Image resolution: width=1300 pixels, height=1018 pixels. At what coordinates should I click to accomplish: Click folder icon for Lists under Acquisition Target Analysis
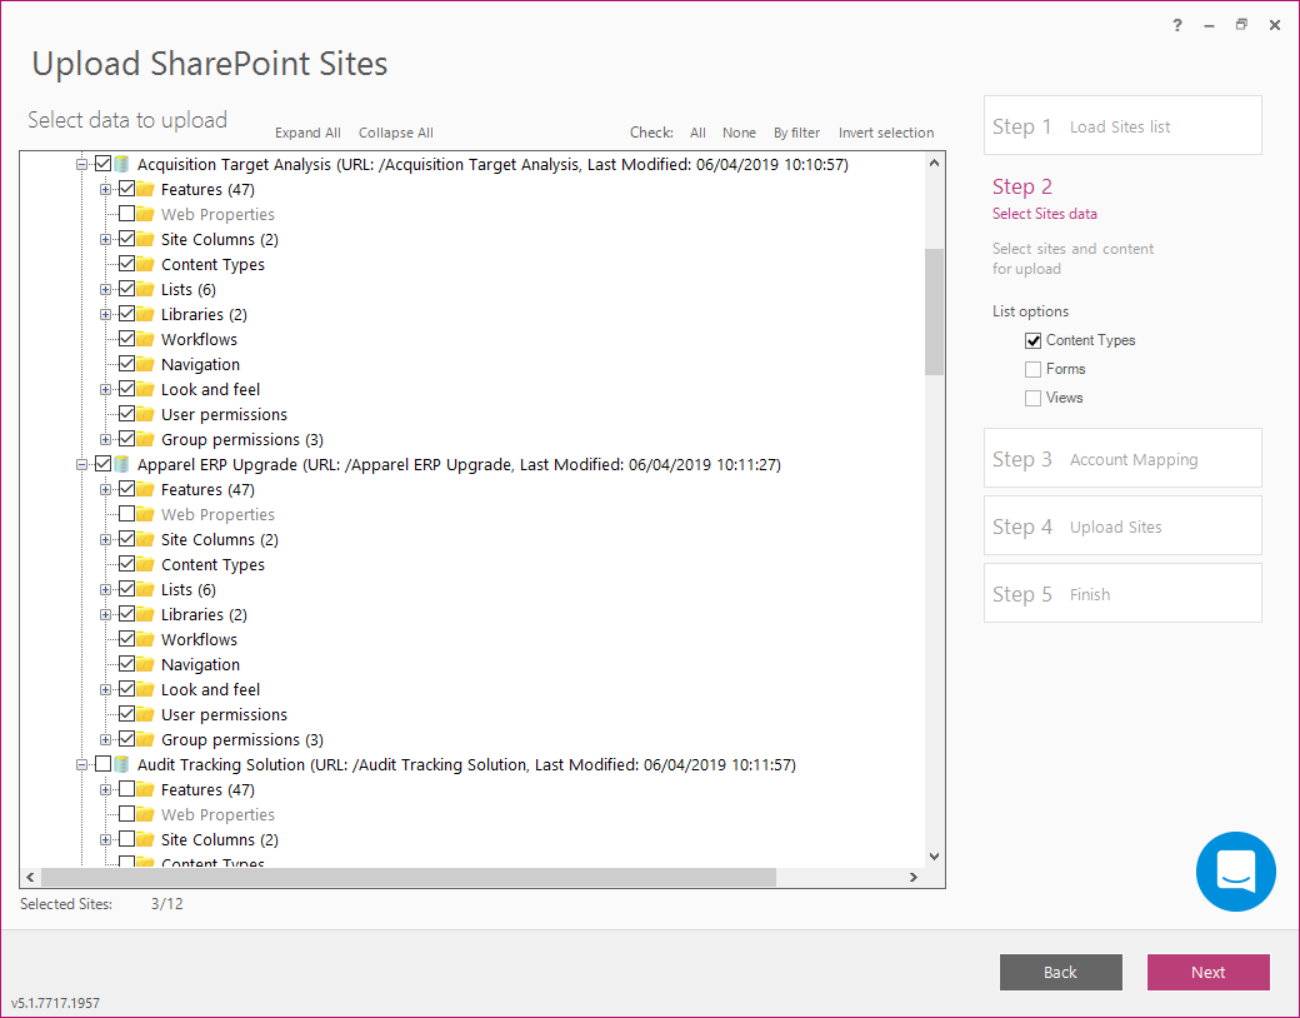coord(146,289)
